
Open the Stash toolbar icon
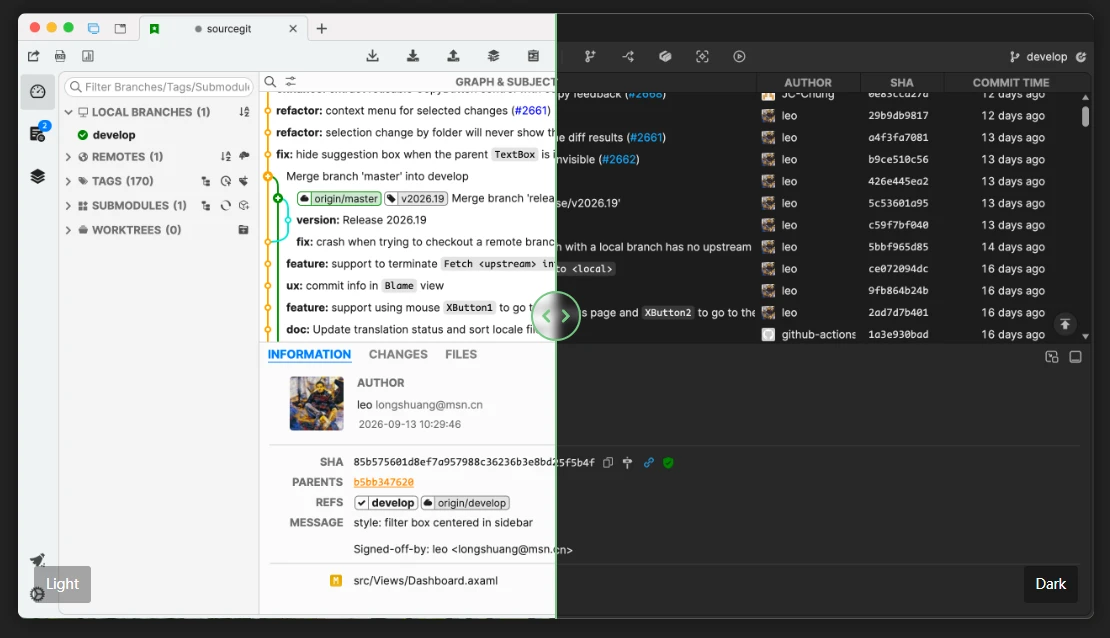[493, 56]
